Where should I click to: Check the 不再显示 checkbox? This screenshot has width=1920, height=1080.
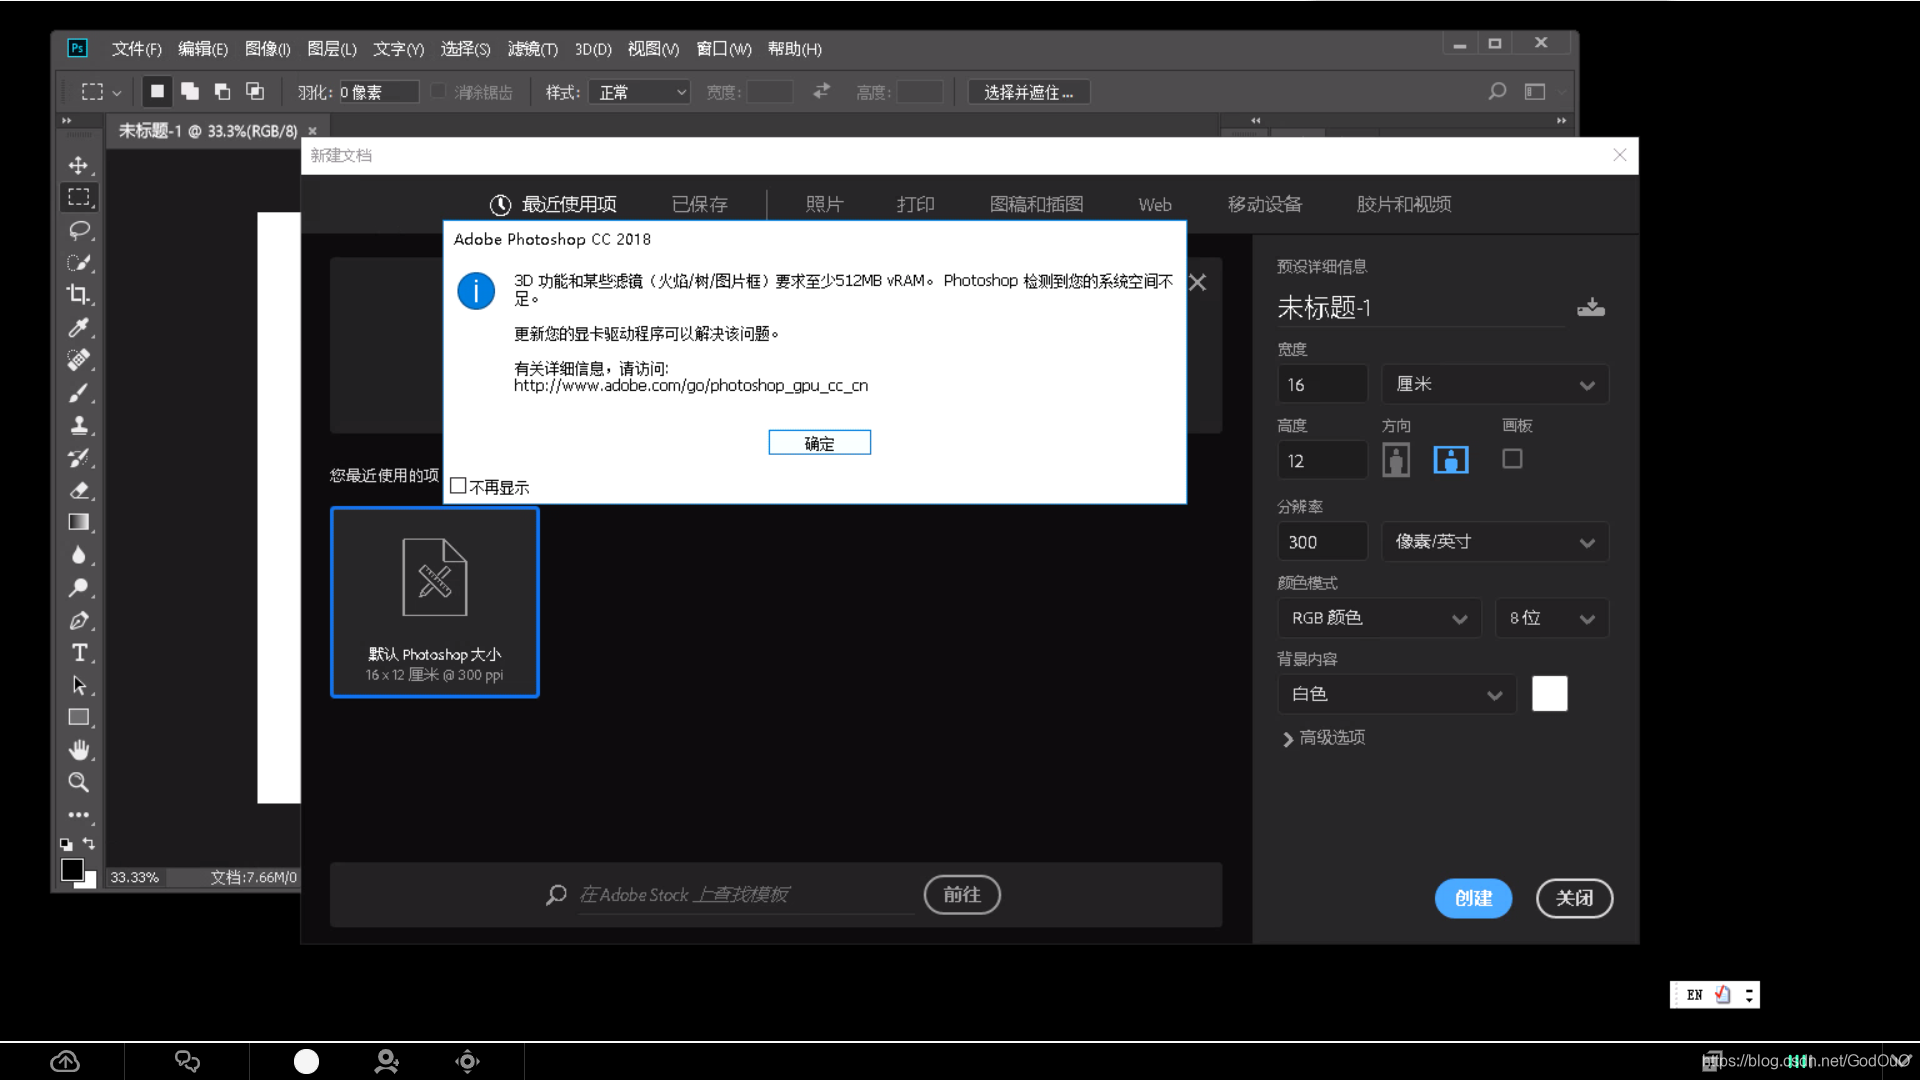point(458,486)
